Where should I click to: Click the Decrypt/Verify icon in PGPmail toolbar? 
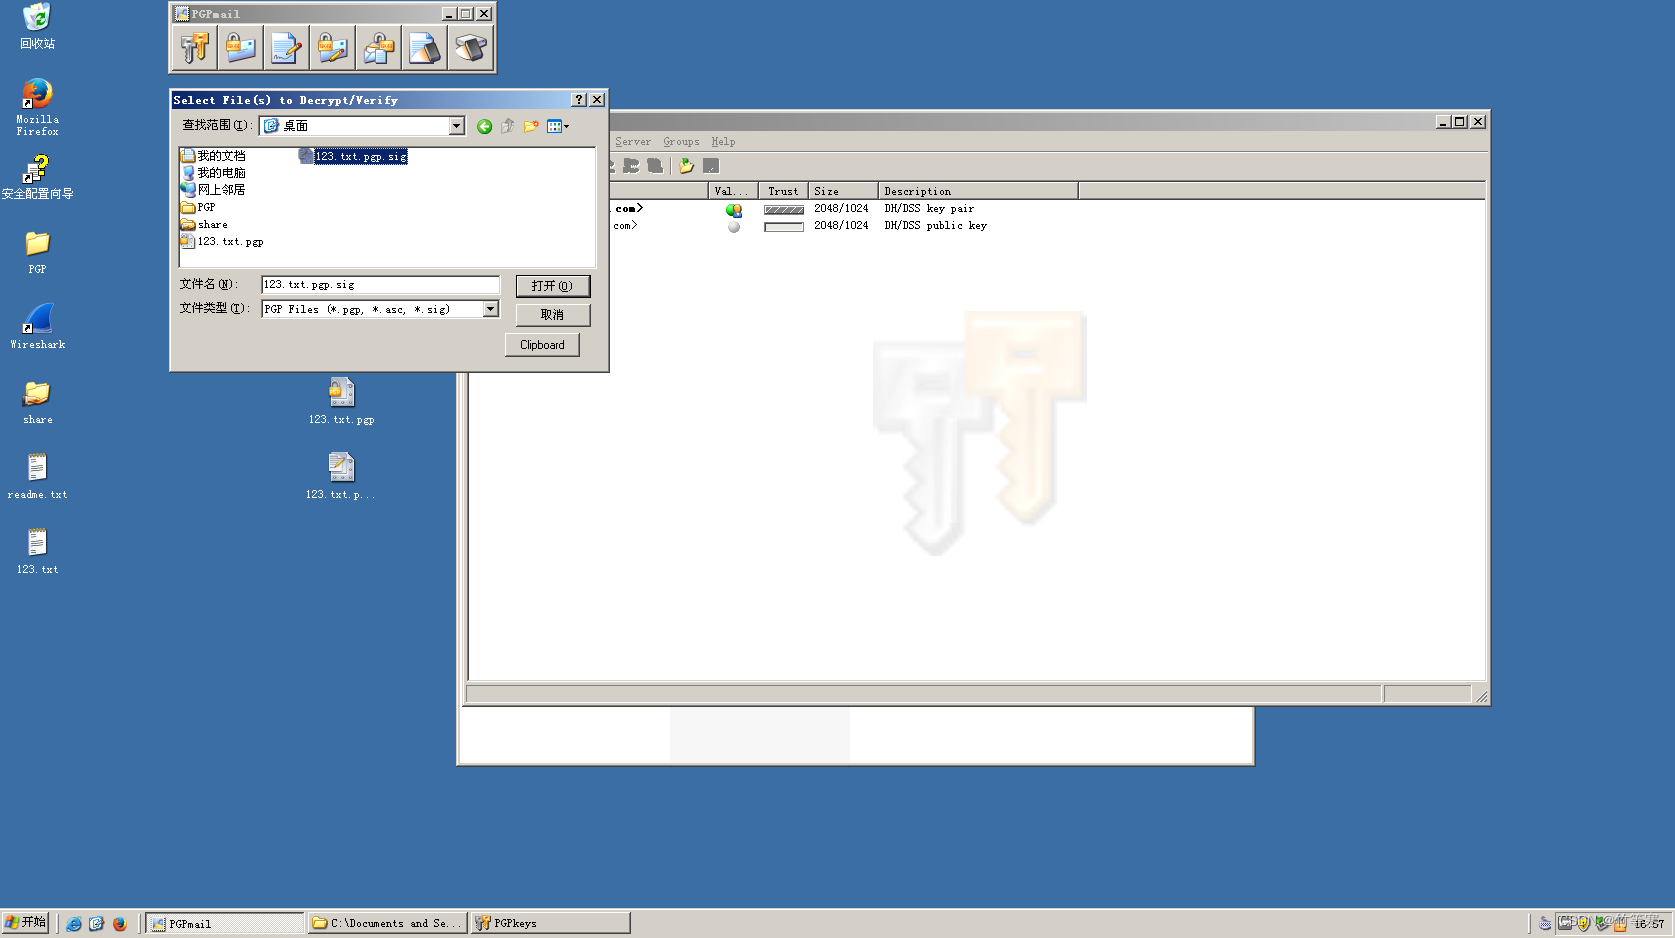click(378, 47)
